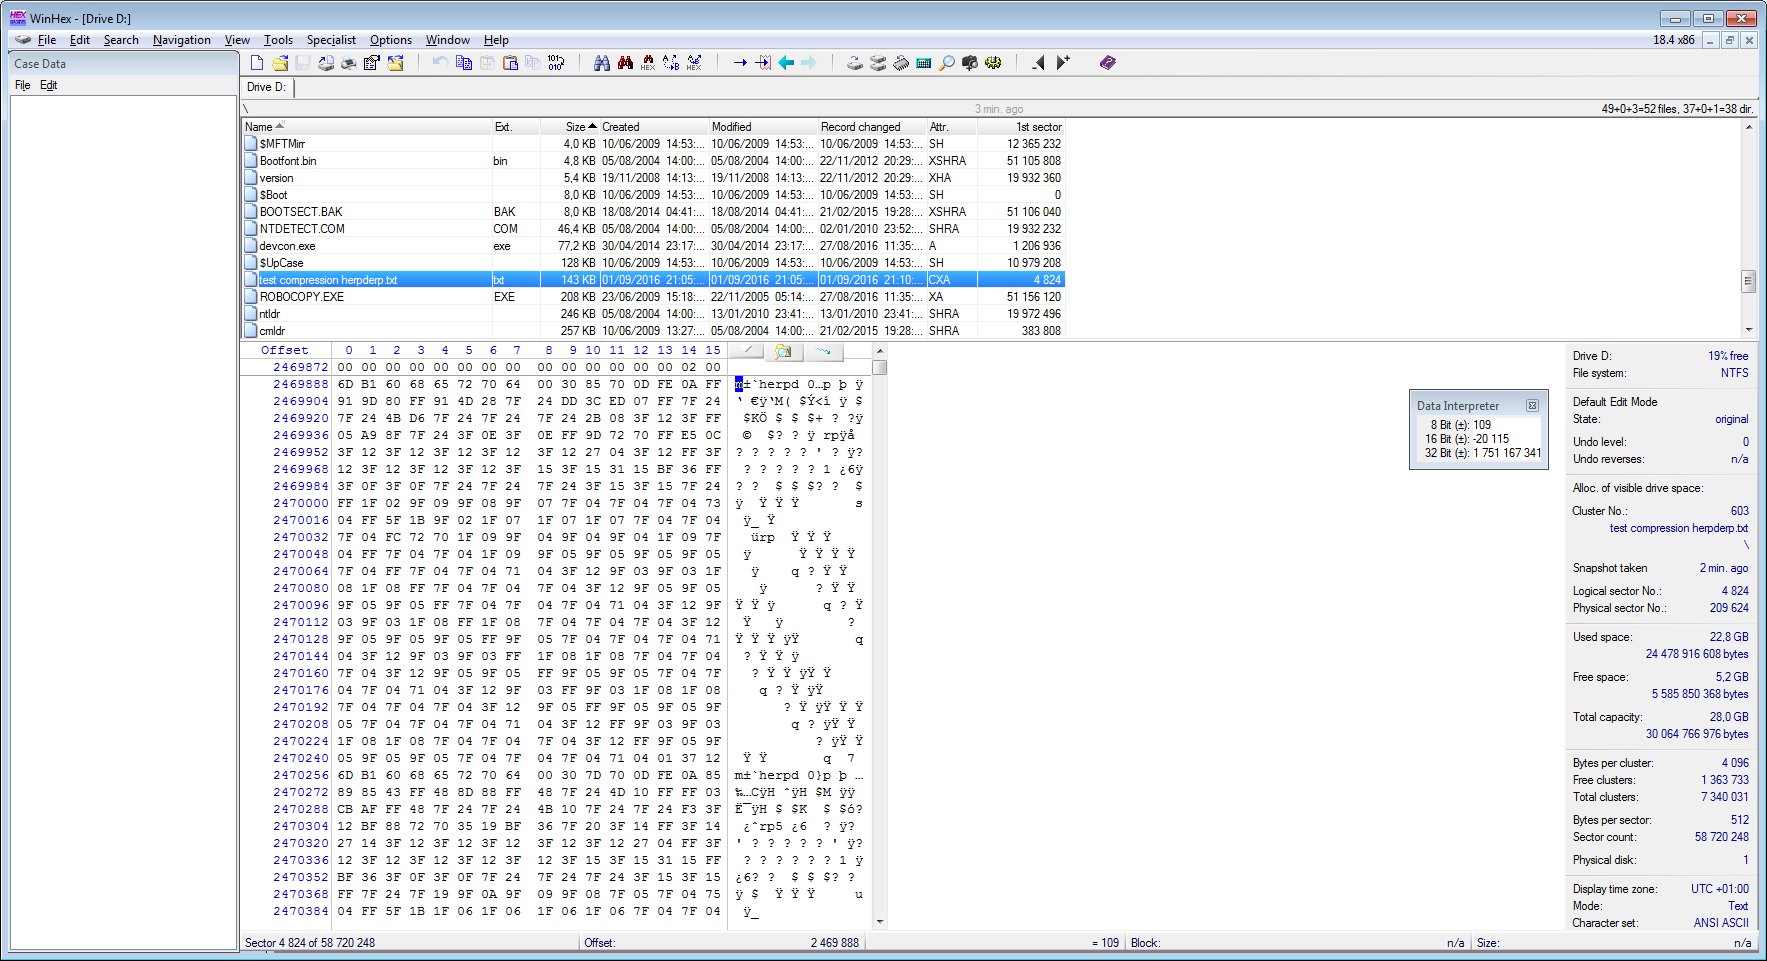Viewport: 1767px width, 961px height.
Task: Click the hex view scrollbar thumb
Action: tap(880, 366)
